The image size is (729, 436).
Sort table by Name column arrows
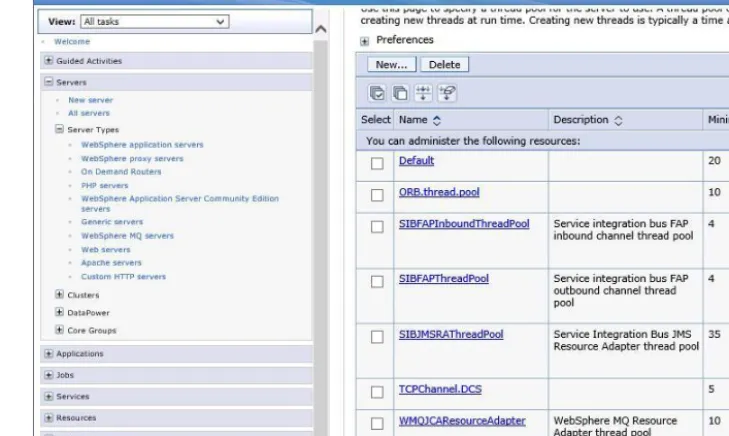tap(437, 120)
